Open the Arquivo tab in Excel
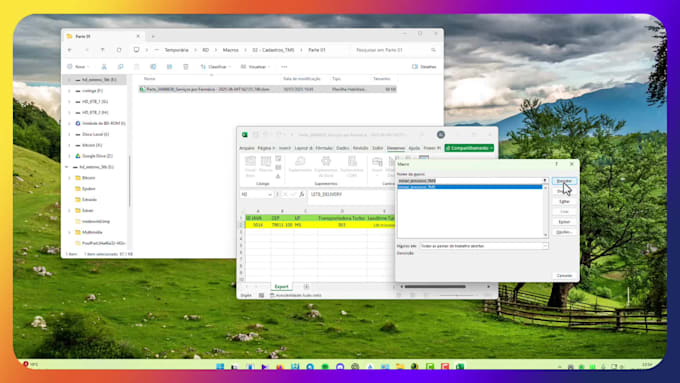Image resolution: width=680 pixels, height=383 pixels. pyautogui.click(x=247, y=148)
